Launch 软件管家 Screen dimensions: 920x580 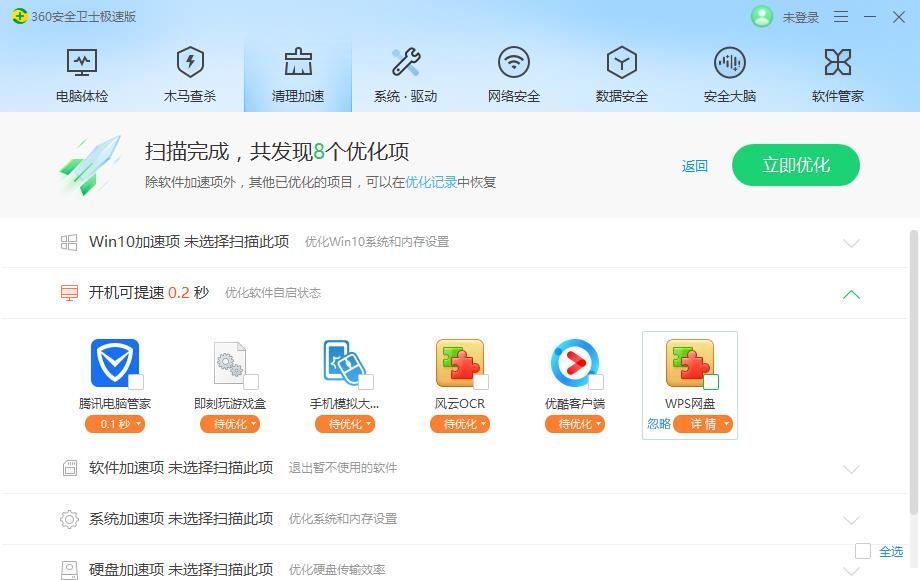(x=836, y=70)
